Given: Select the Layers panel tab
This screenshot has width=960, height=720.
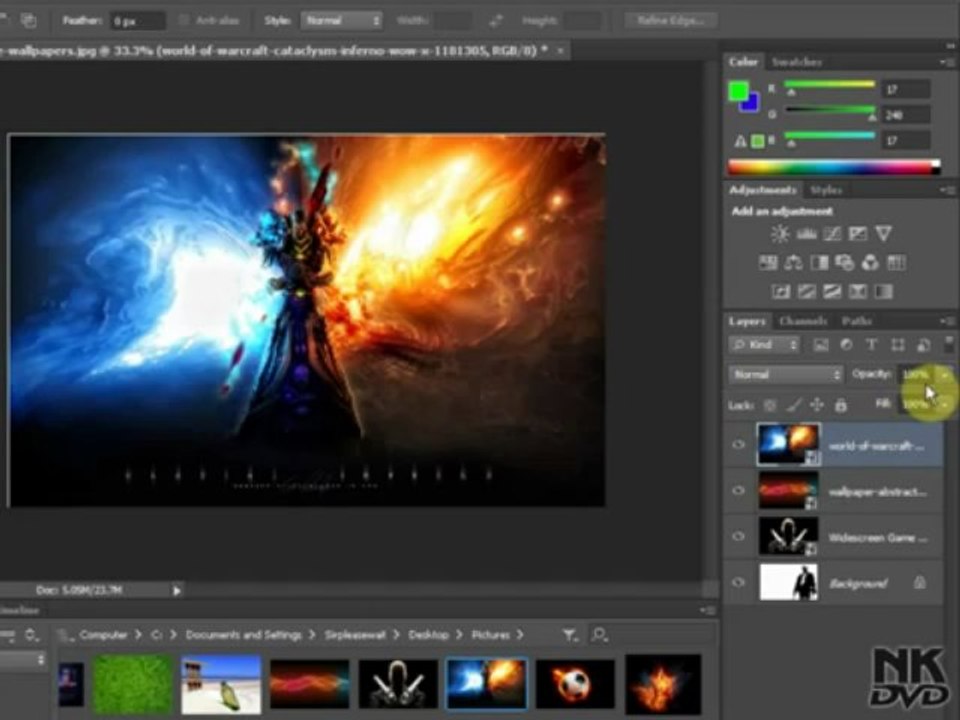Looking at the screenshot, I should 747,321.
